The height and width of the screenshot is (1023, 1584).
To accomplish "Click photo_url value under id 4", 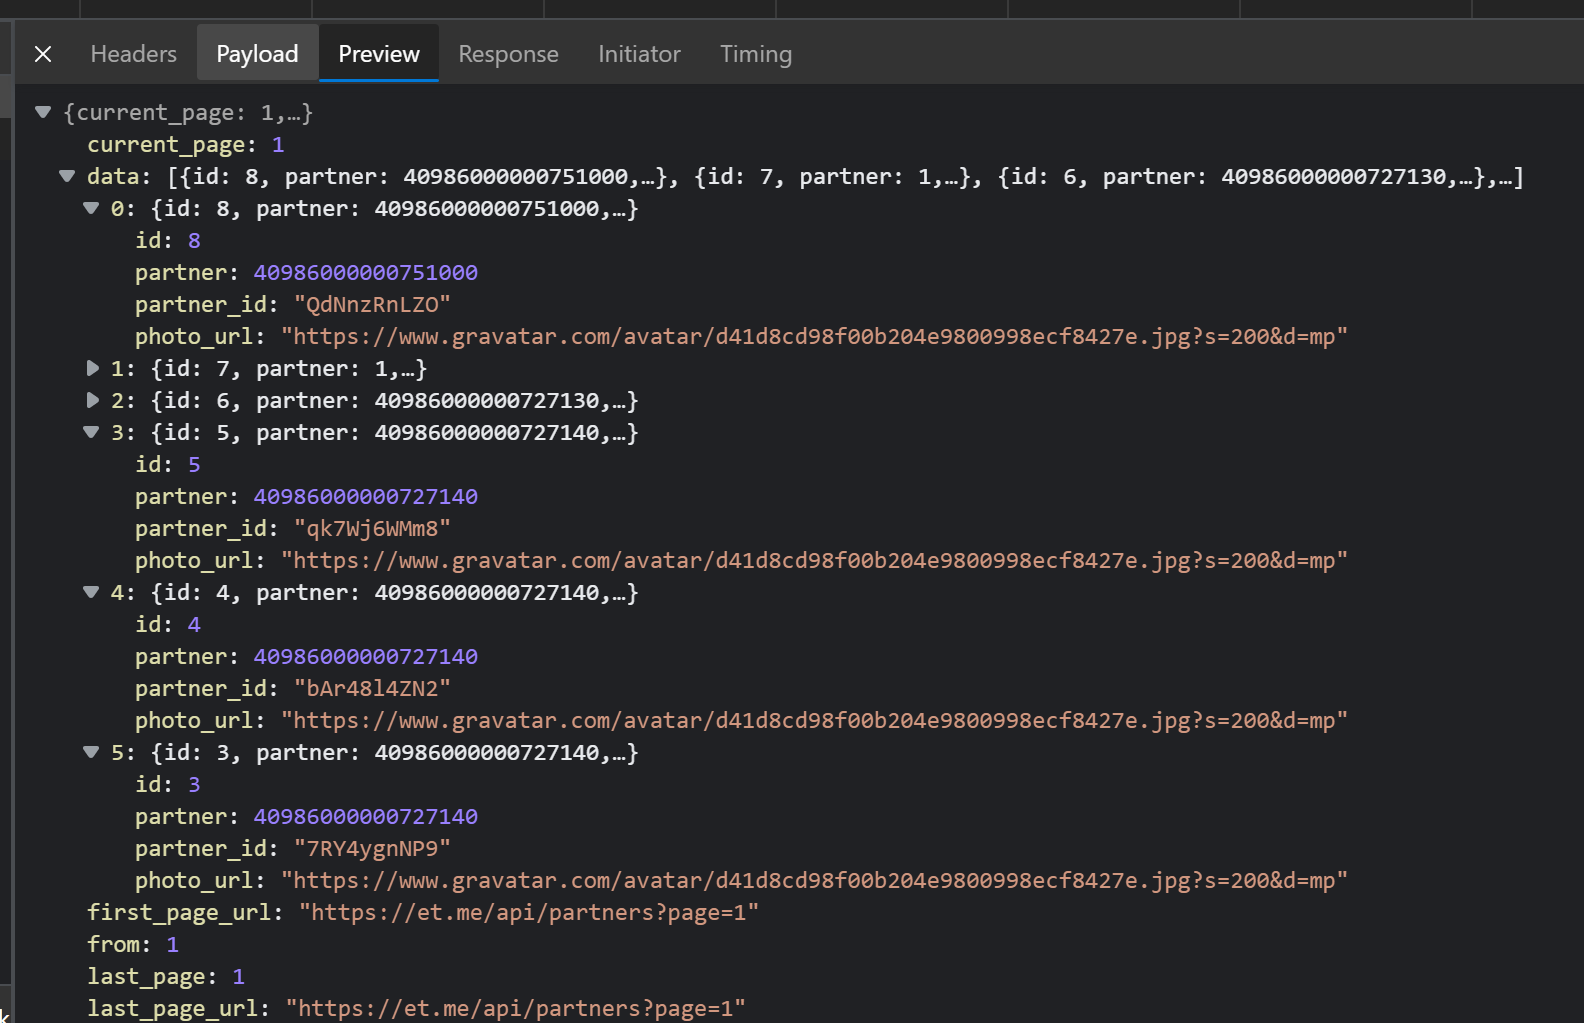I will 814,720.
